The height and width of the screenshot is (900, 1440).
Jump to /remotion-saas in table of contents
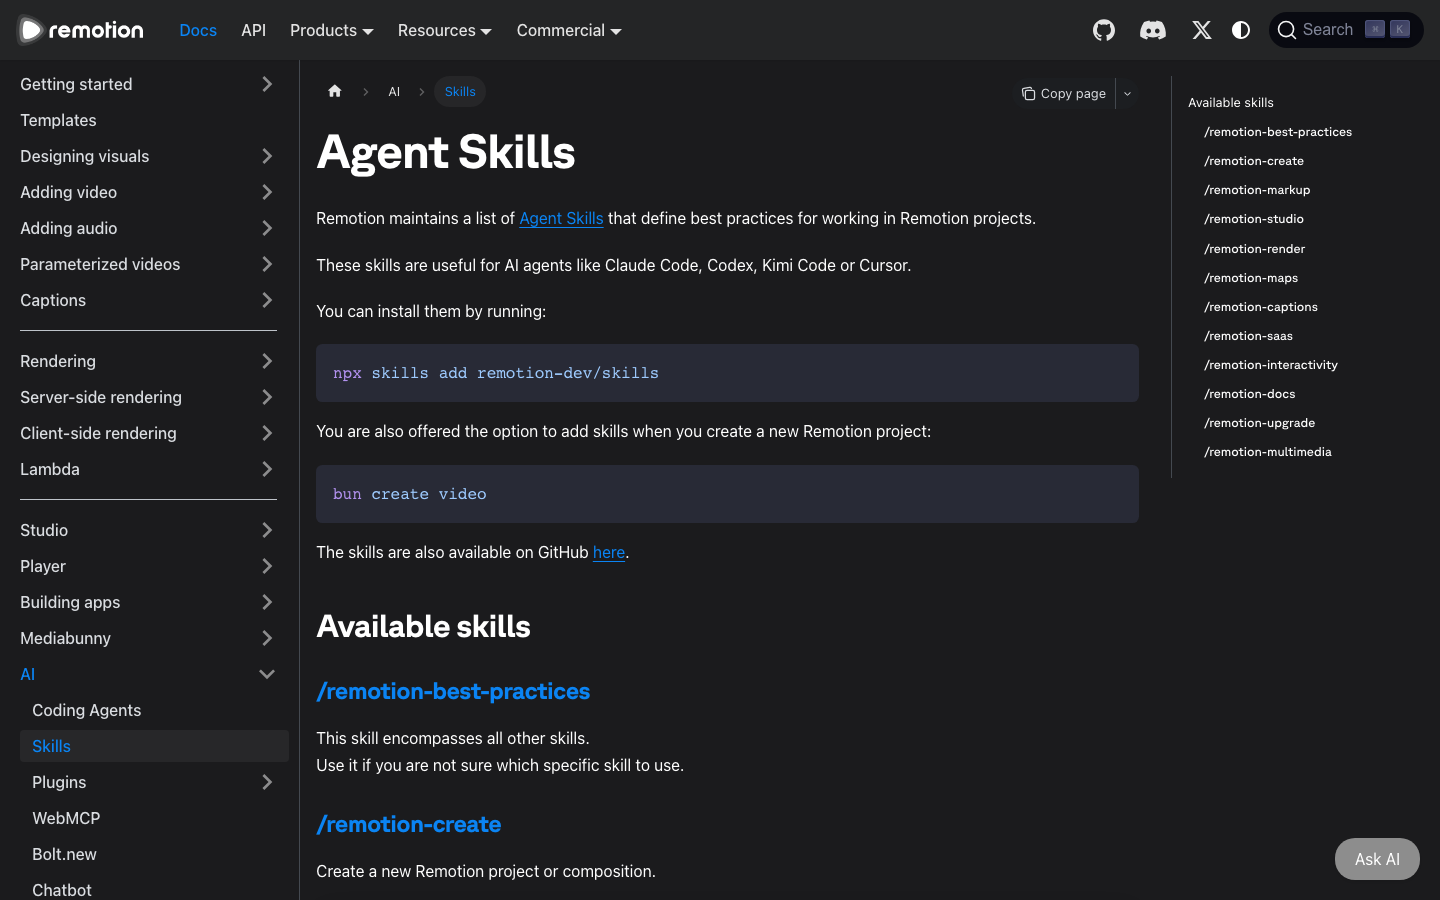(x=1248, y=335)
